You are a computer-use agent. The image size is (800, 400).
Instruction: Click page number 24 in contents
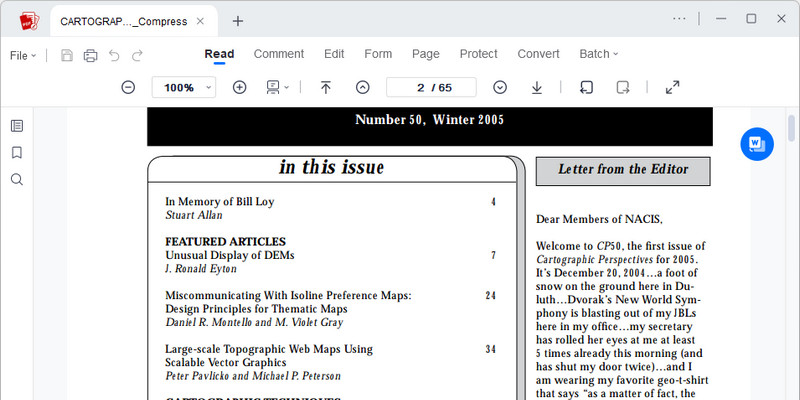[490, 295]
